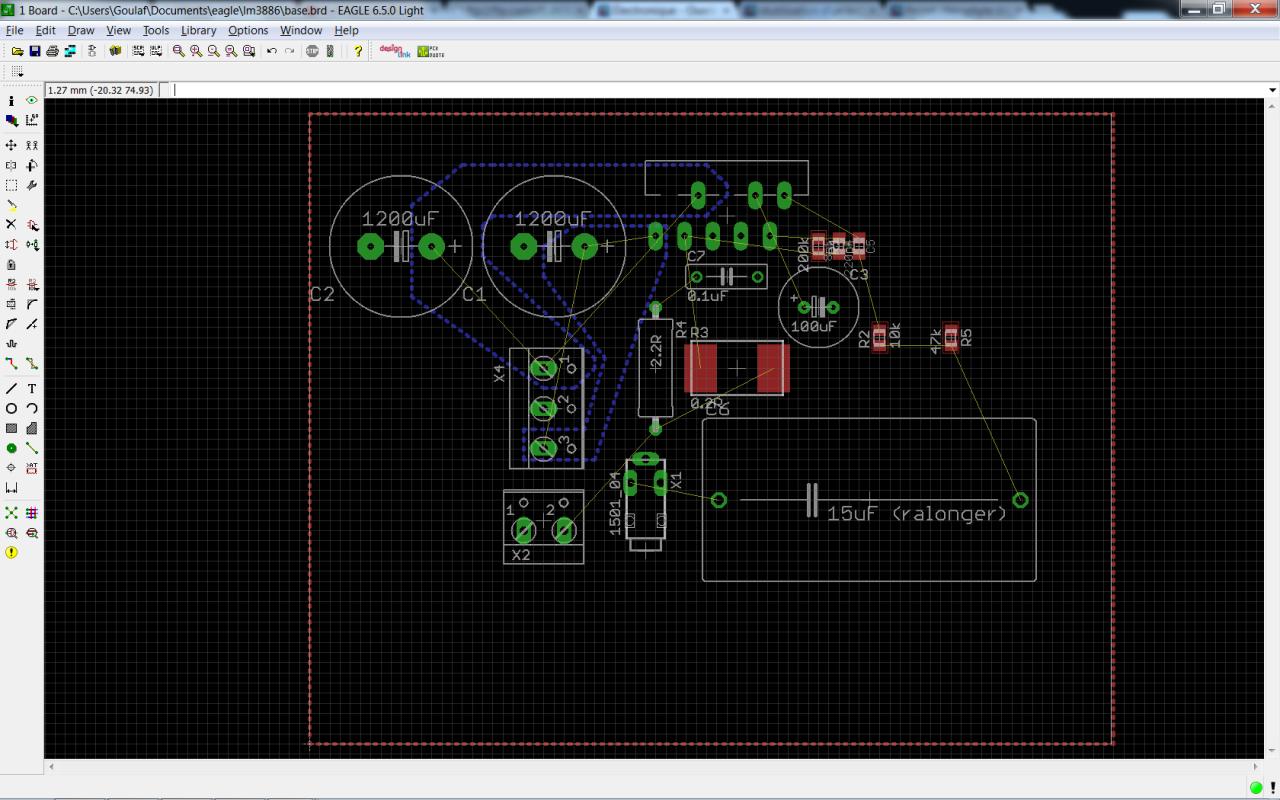The width and height of the screenshot is (1280, 800).
Task: Select the Move tool
Action: (x=11, y=145)
